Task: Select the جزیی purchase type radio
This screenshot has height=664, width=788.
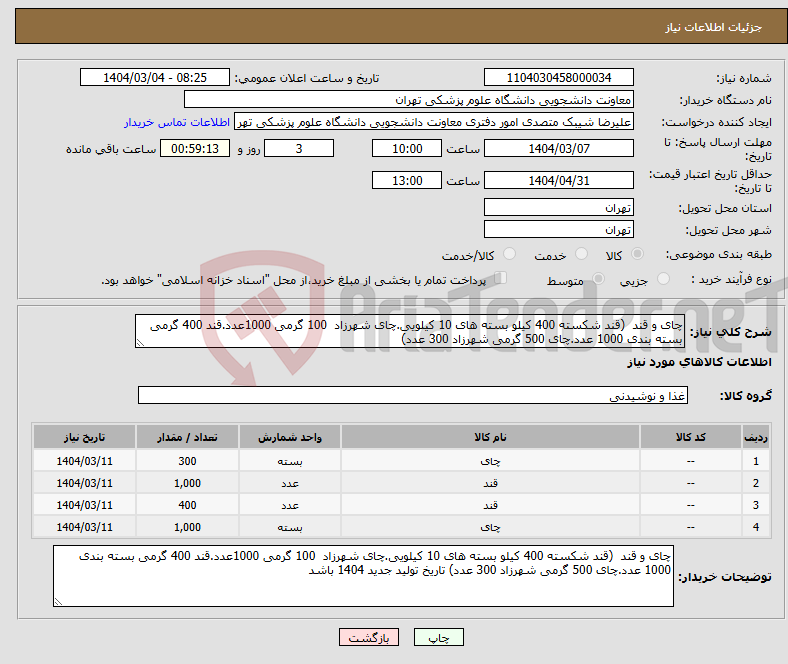Action: pyautogui.click(x=663, y=278)
